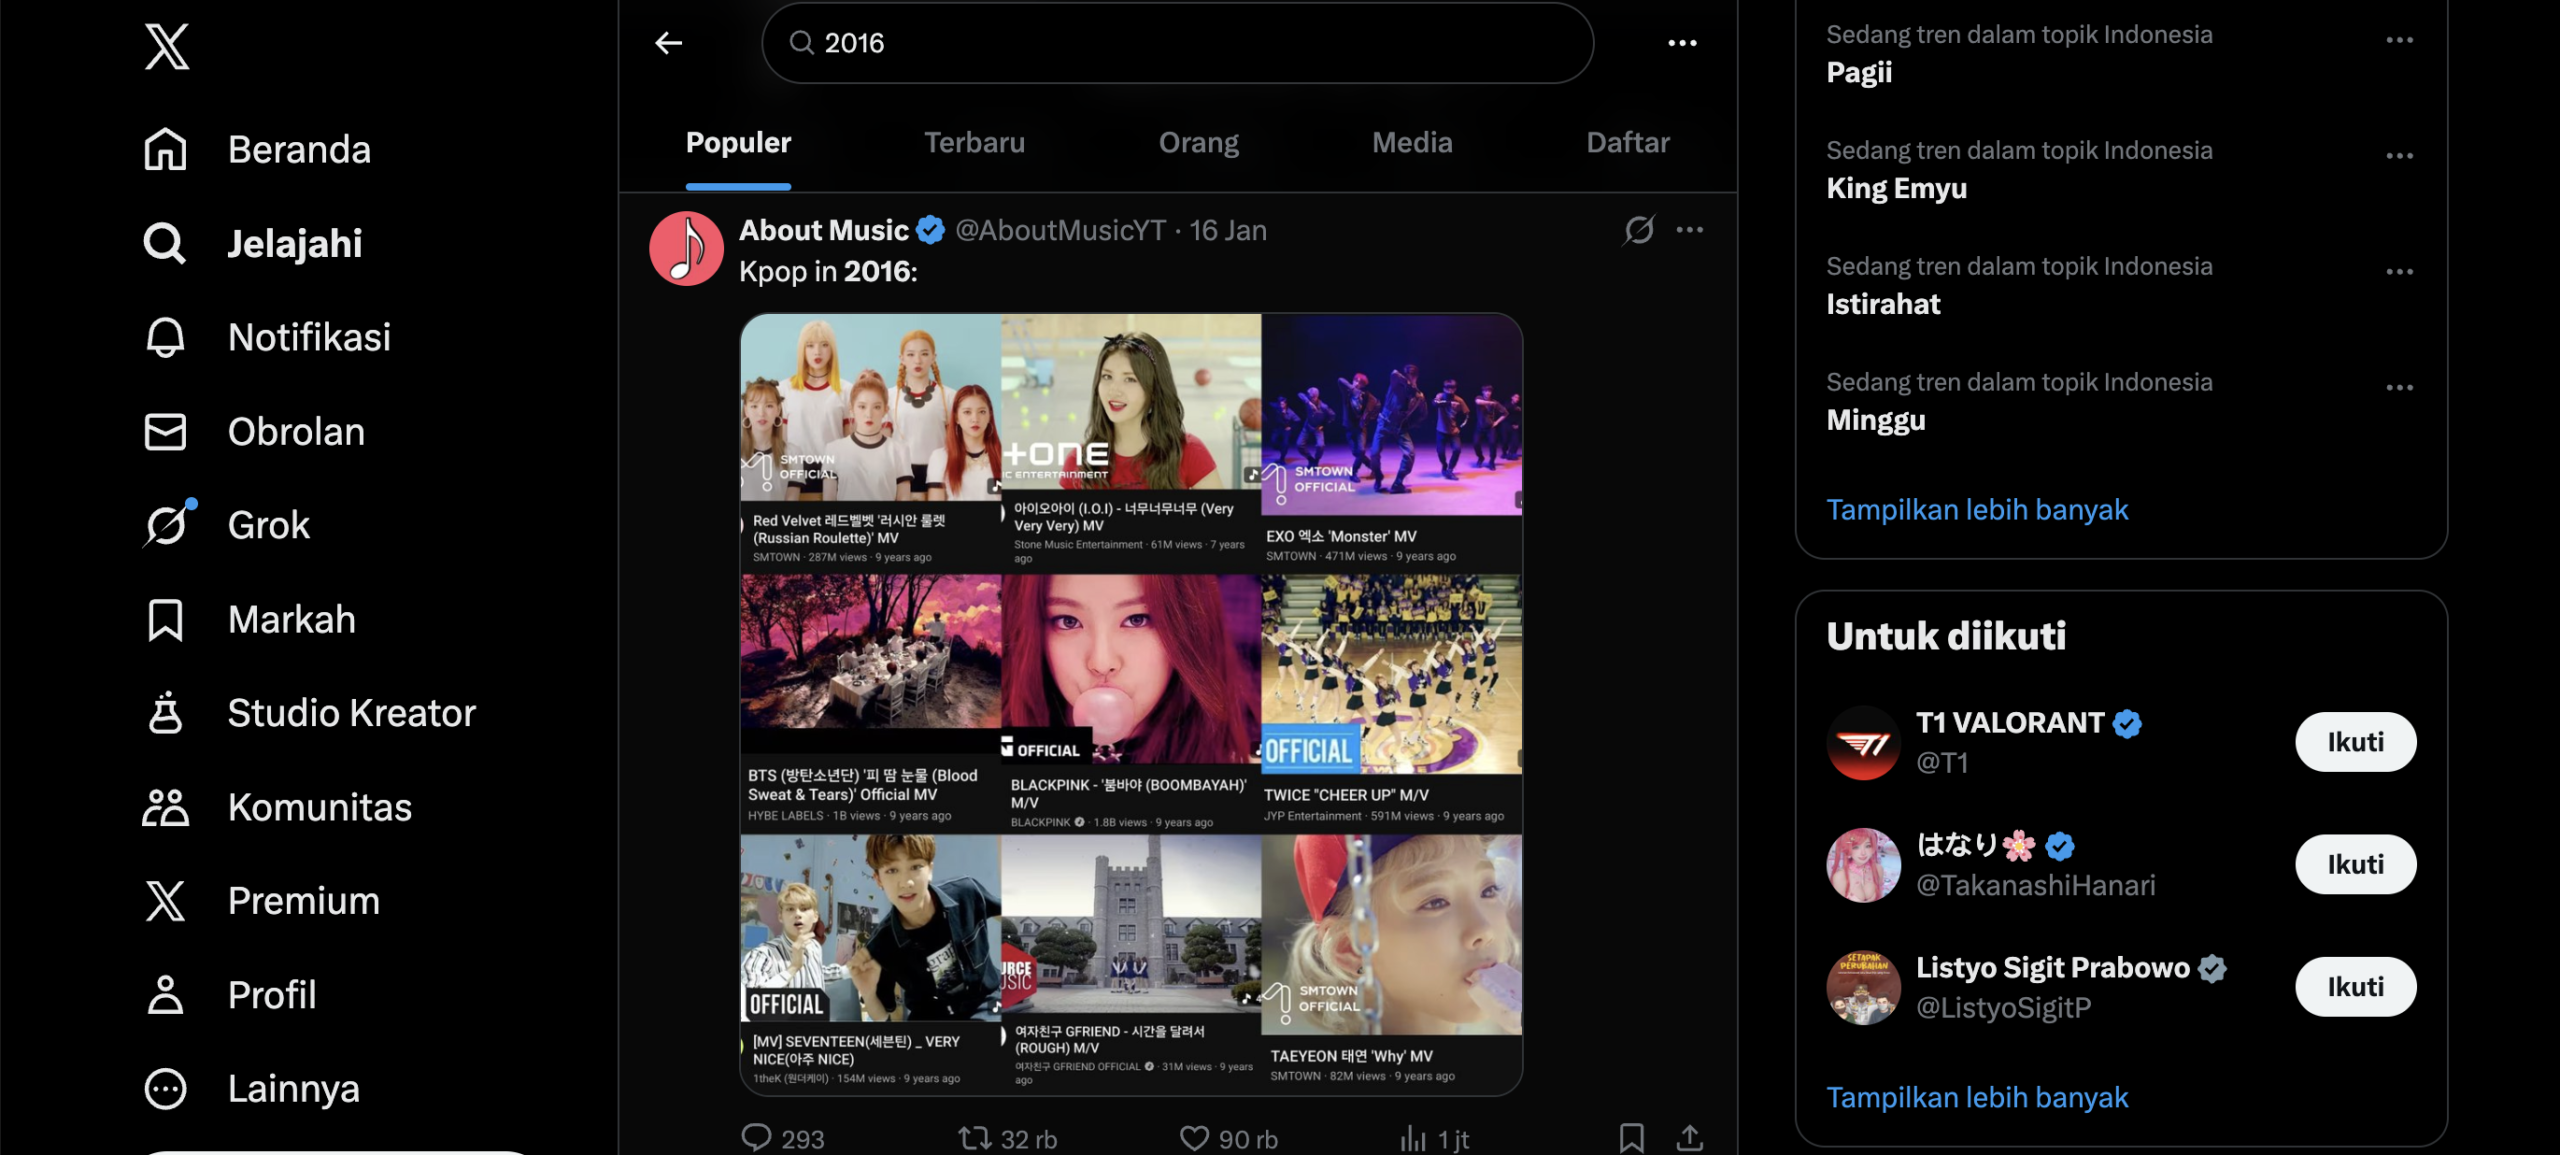Image resolution: width=2560 pixels, height=1155 pixels.
Task: Open @TakanashiHanari profile avatar
Action: click(1863, 865)
